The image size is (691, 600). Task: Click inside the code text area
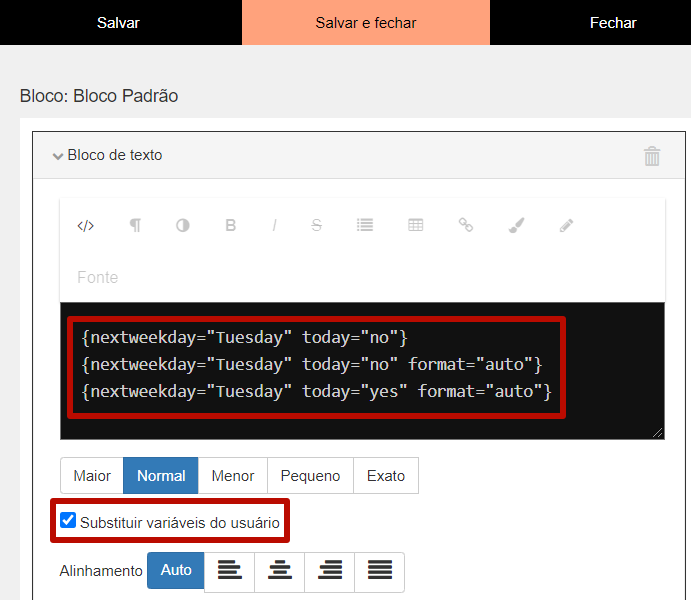pyautogui.click(x=362, y=371)
